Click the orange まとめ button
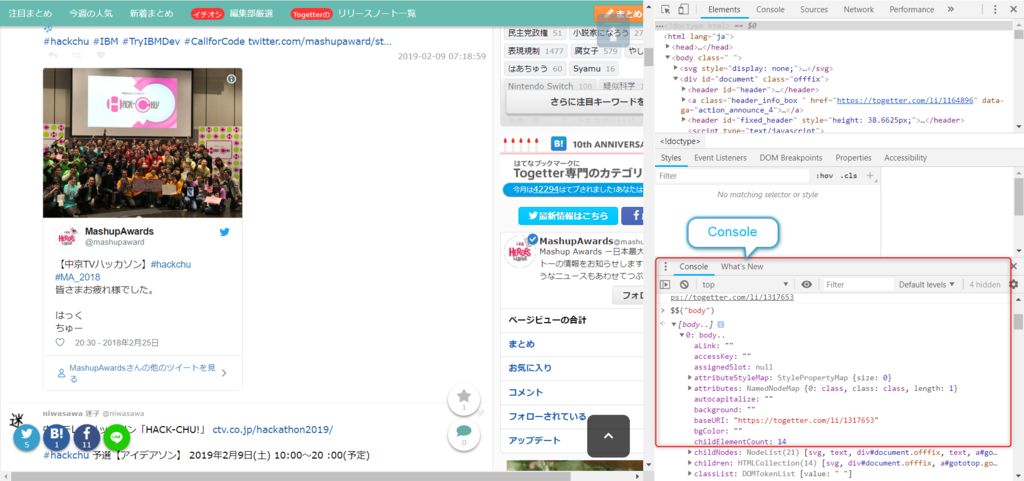 (618, 13)
